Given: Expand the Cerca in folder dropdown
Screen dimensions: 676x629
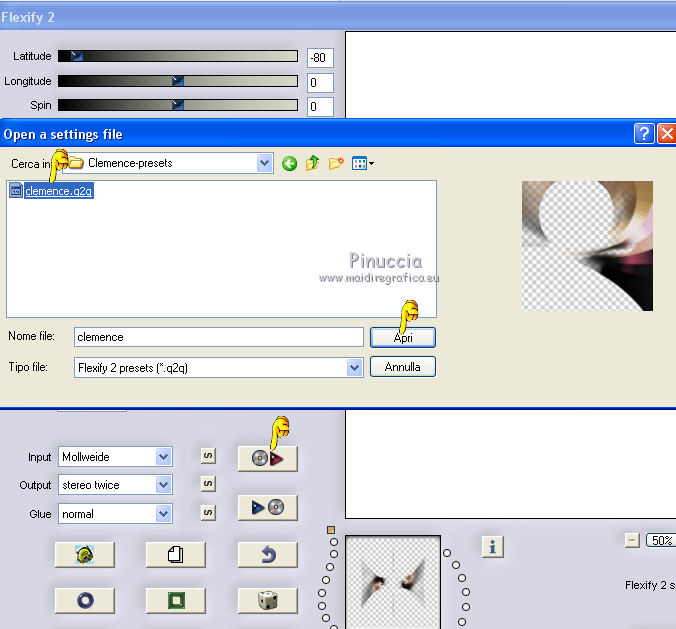Looking at the screenshot, I should 264,163.
